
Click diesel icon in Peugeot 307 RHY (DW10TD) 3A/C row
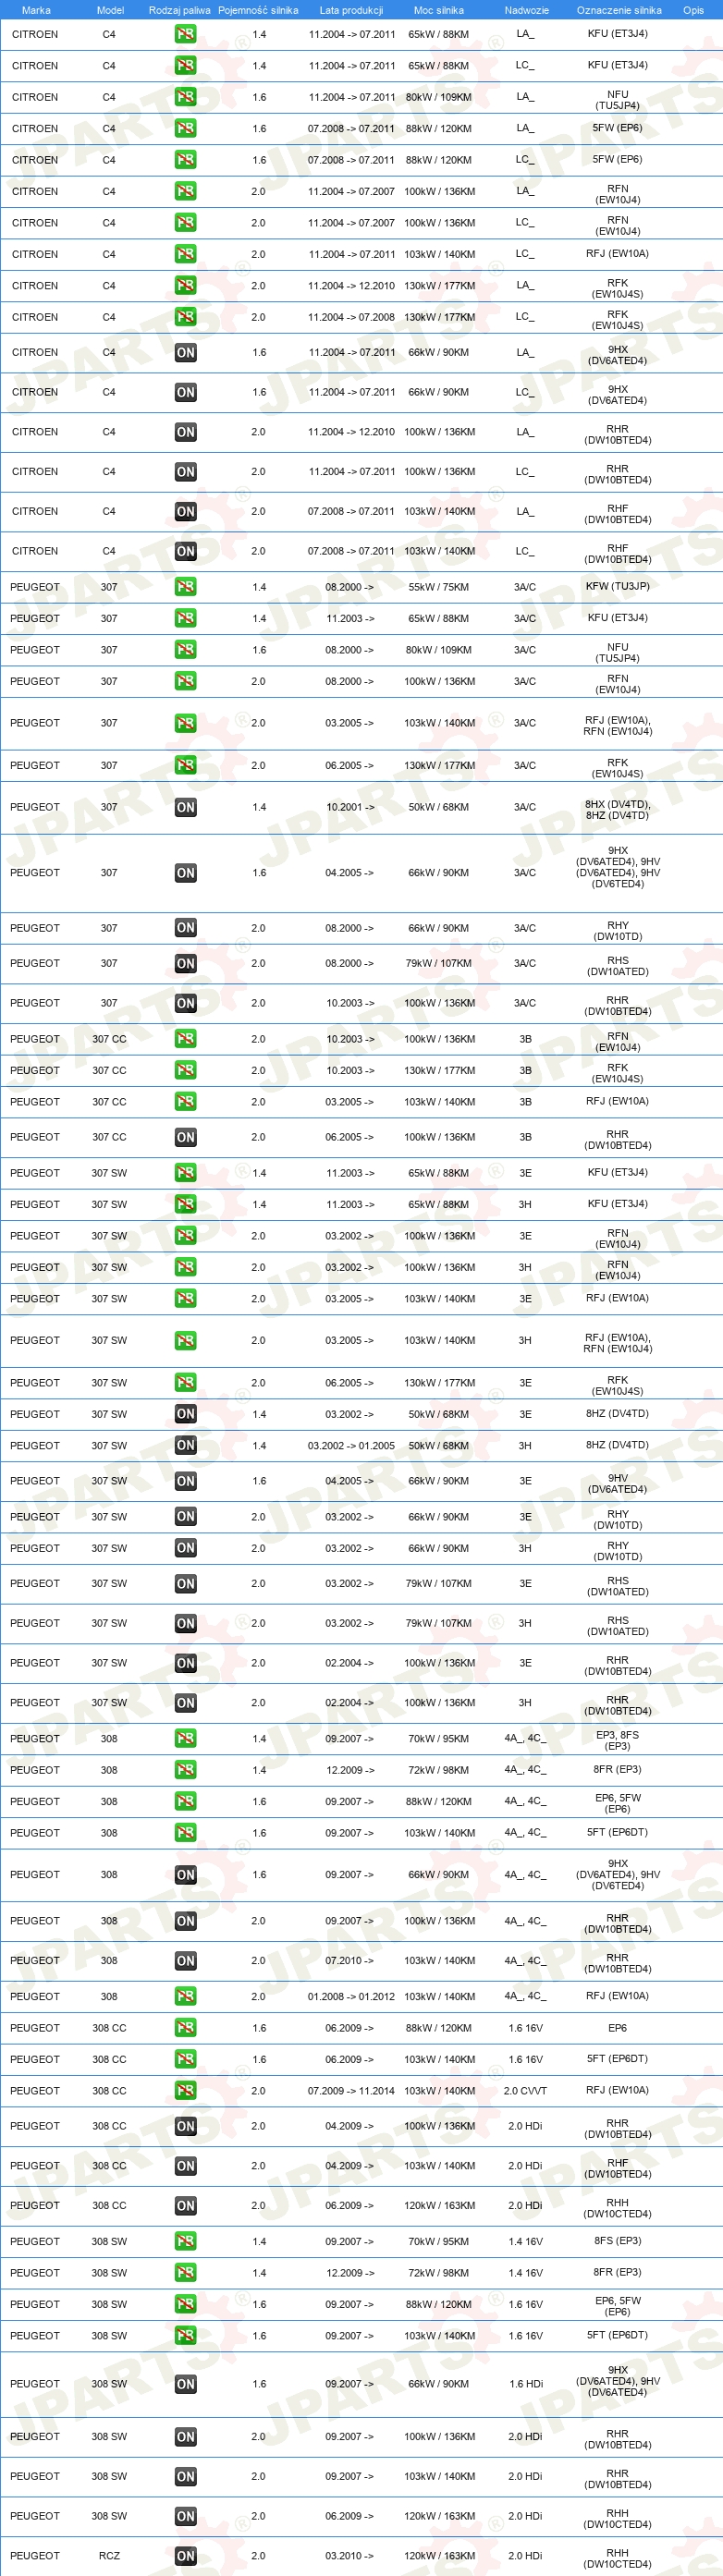185,928
